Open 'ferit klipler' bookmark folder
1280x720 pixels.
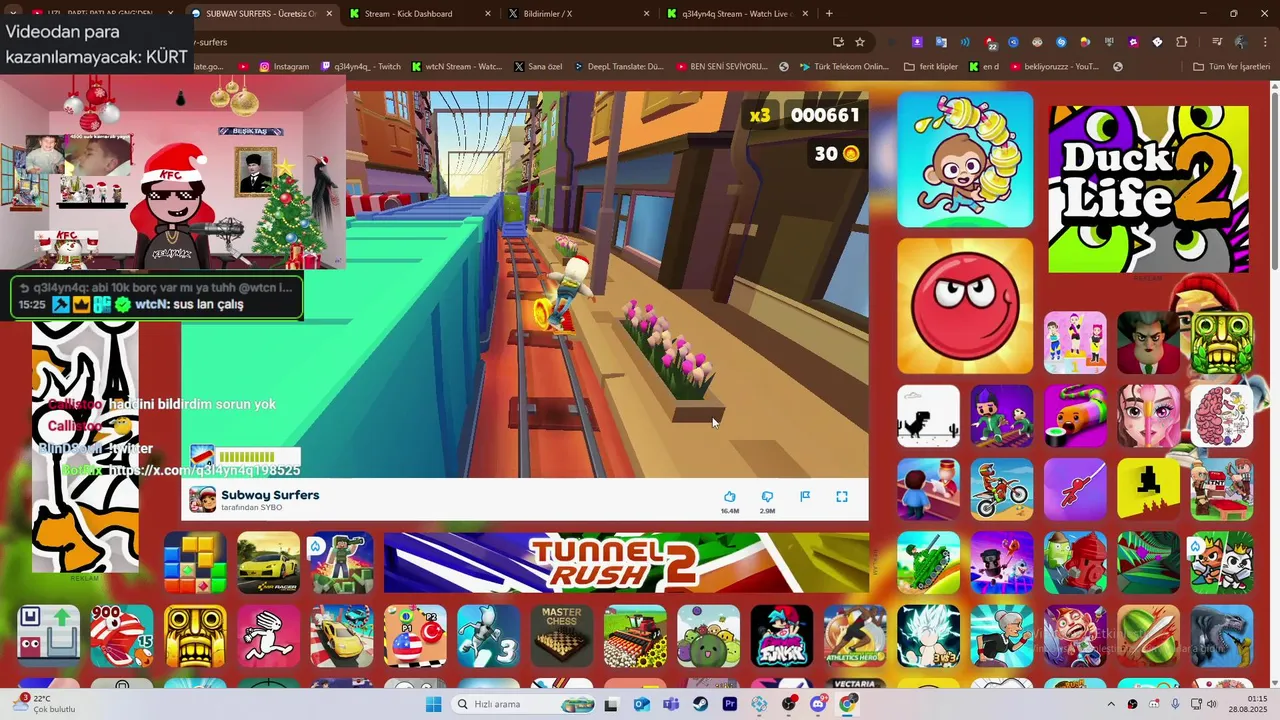930,67
